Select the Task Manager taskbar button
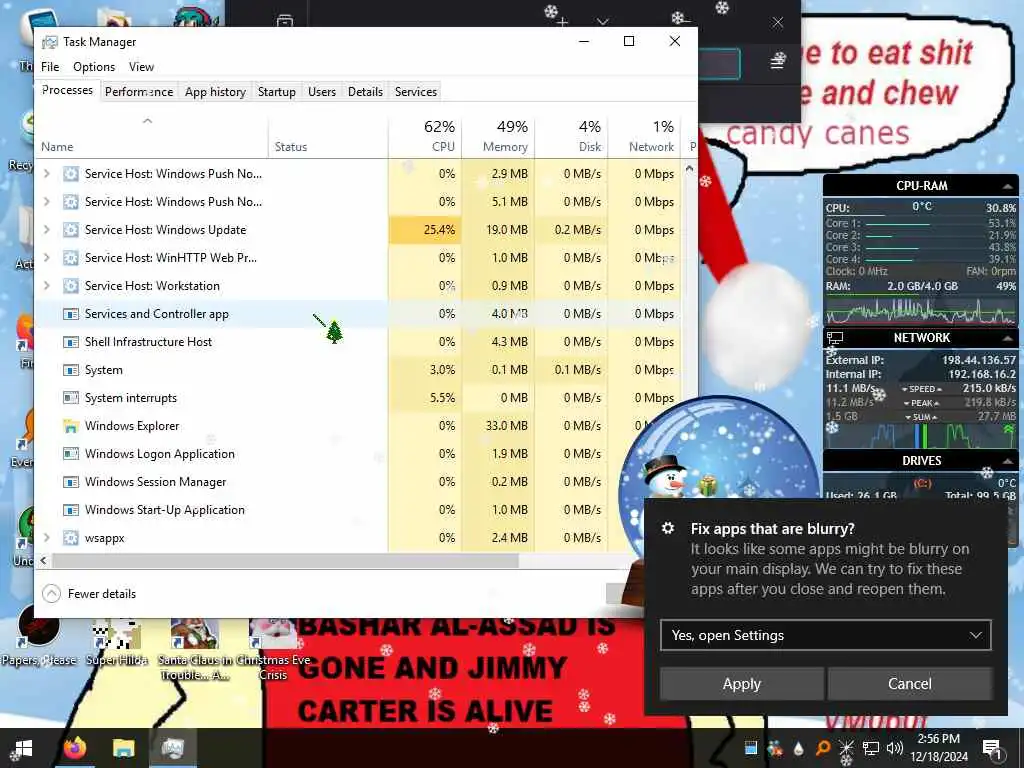The height and width of the screenshot is (768, 1024). coord(172,748)
